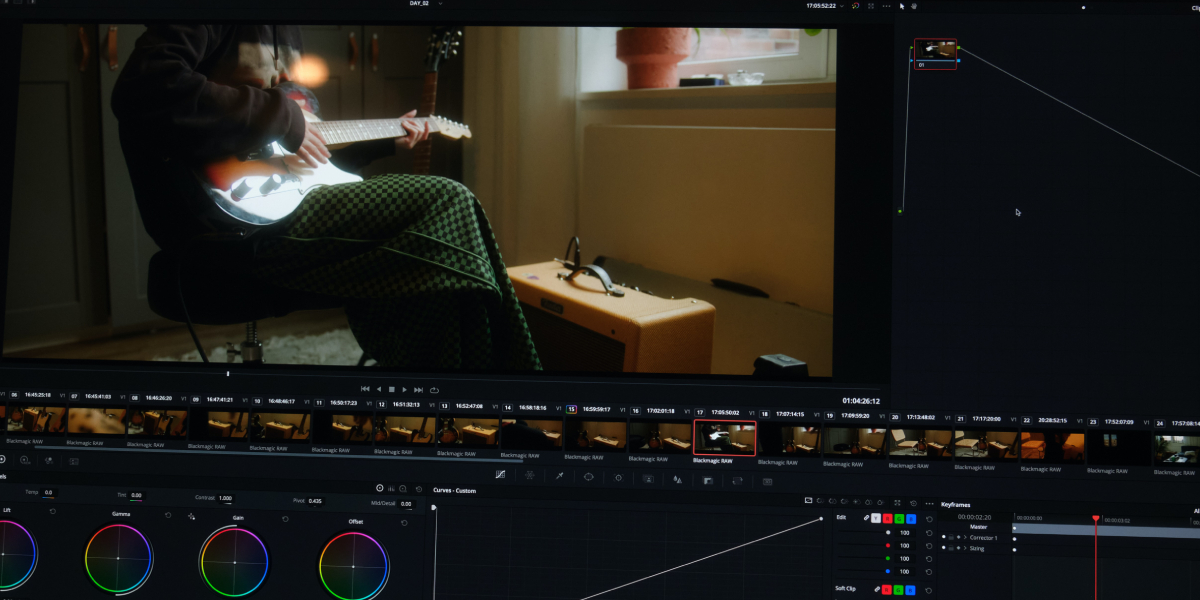Select the hand pan tool in node editor
This screenshot has height=600, width=1200.
pos(915,6)
